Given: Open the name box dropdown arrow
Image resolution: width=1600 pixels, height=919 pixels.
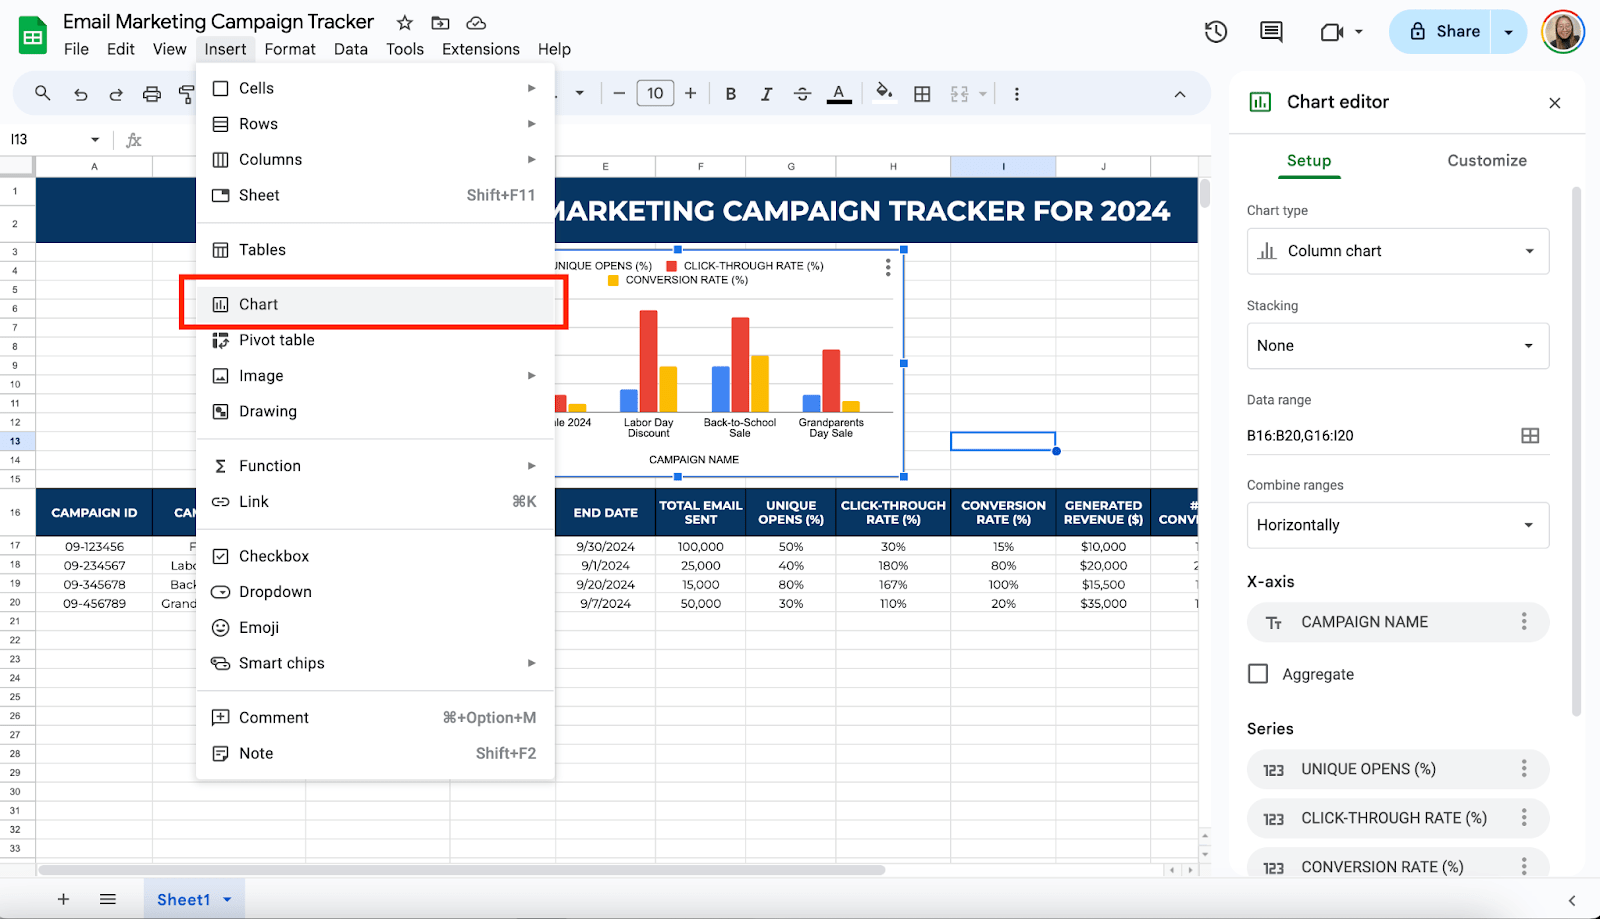Looking at the screenshot, I should coord(95,140).
